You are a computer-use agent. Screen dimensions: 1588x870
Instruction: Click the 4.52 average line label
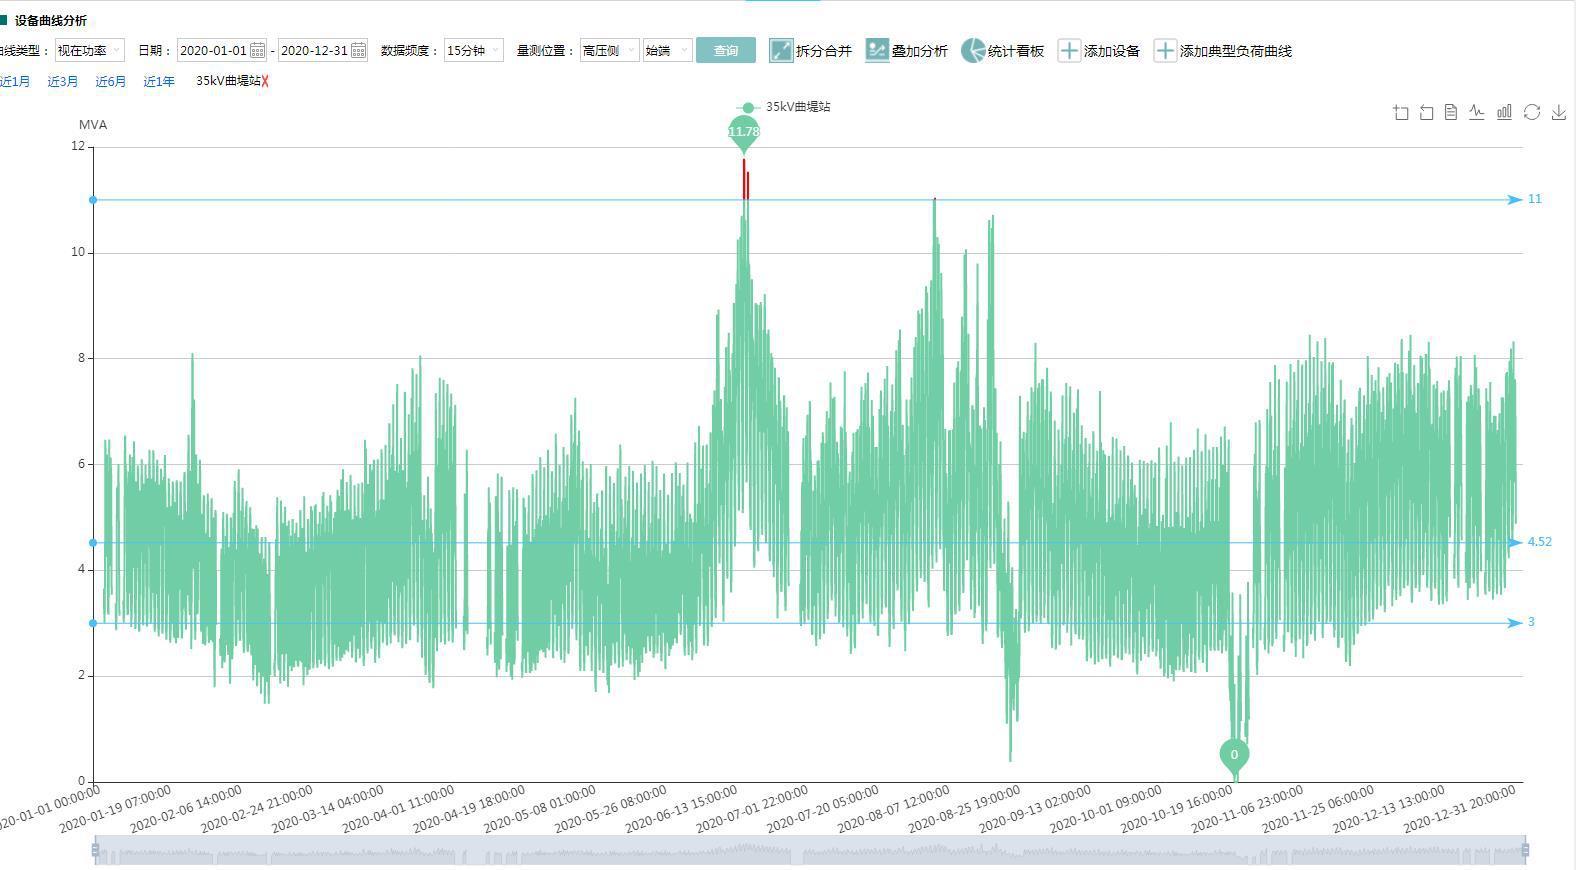coord(1540,542)
